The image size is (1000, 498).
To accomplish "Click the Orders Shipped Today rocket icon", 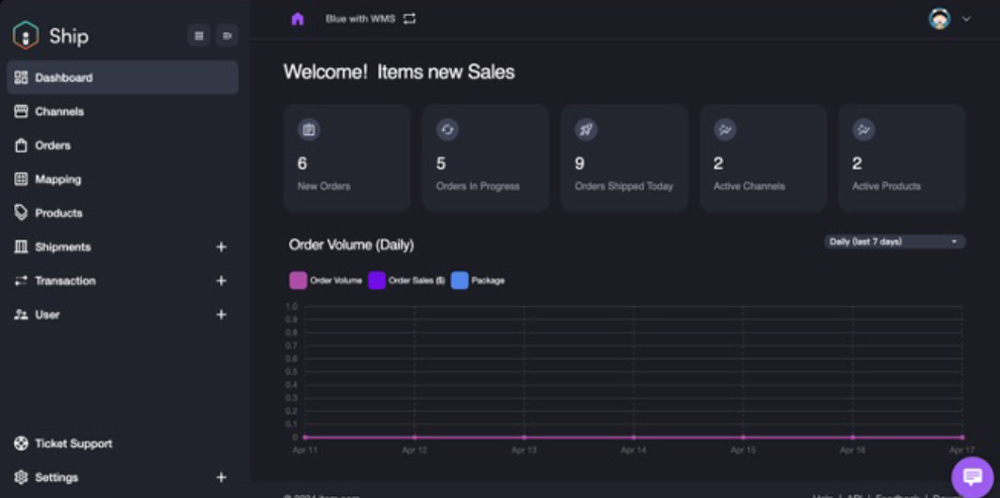I will [x=586, y=130].
